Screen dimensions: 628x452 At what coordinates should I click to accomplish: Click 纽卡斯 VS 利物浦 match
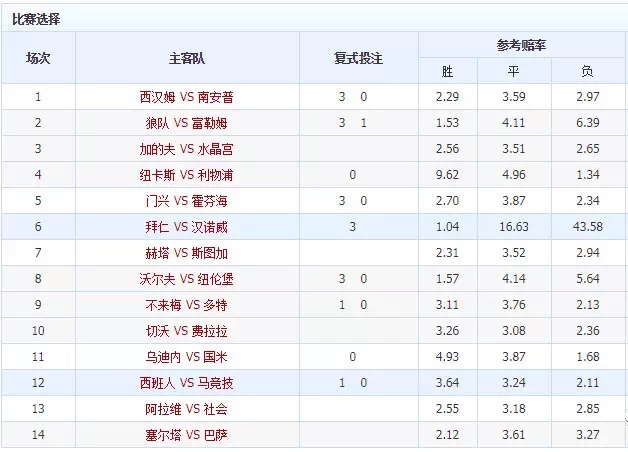point(187,175)
